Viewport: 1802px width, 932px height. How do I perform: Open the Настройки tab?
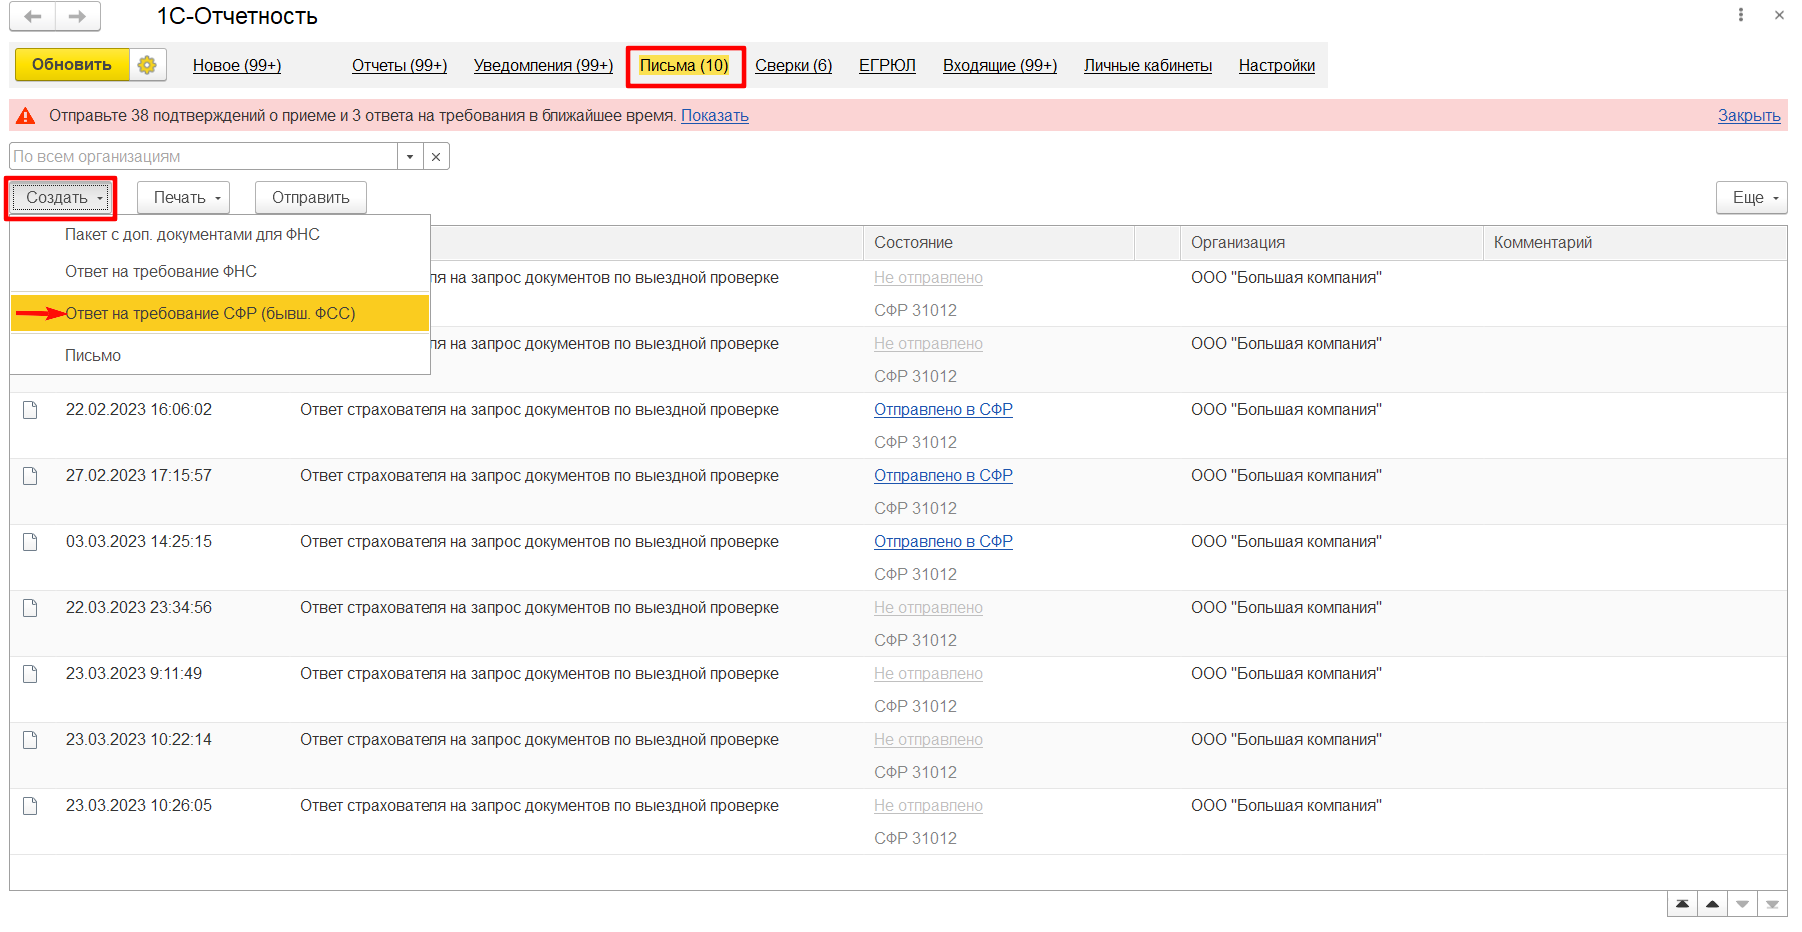click(1277, 66)
